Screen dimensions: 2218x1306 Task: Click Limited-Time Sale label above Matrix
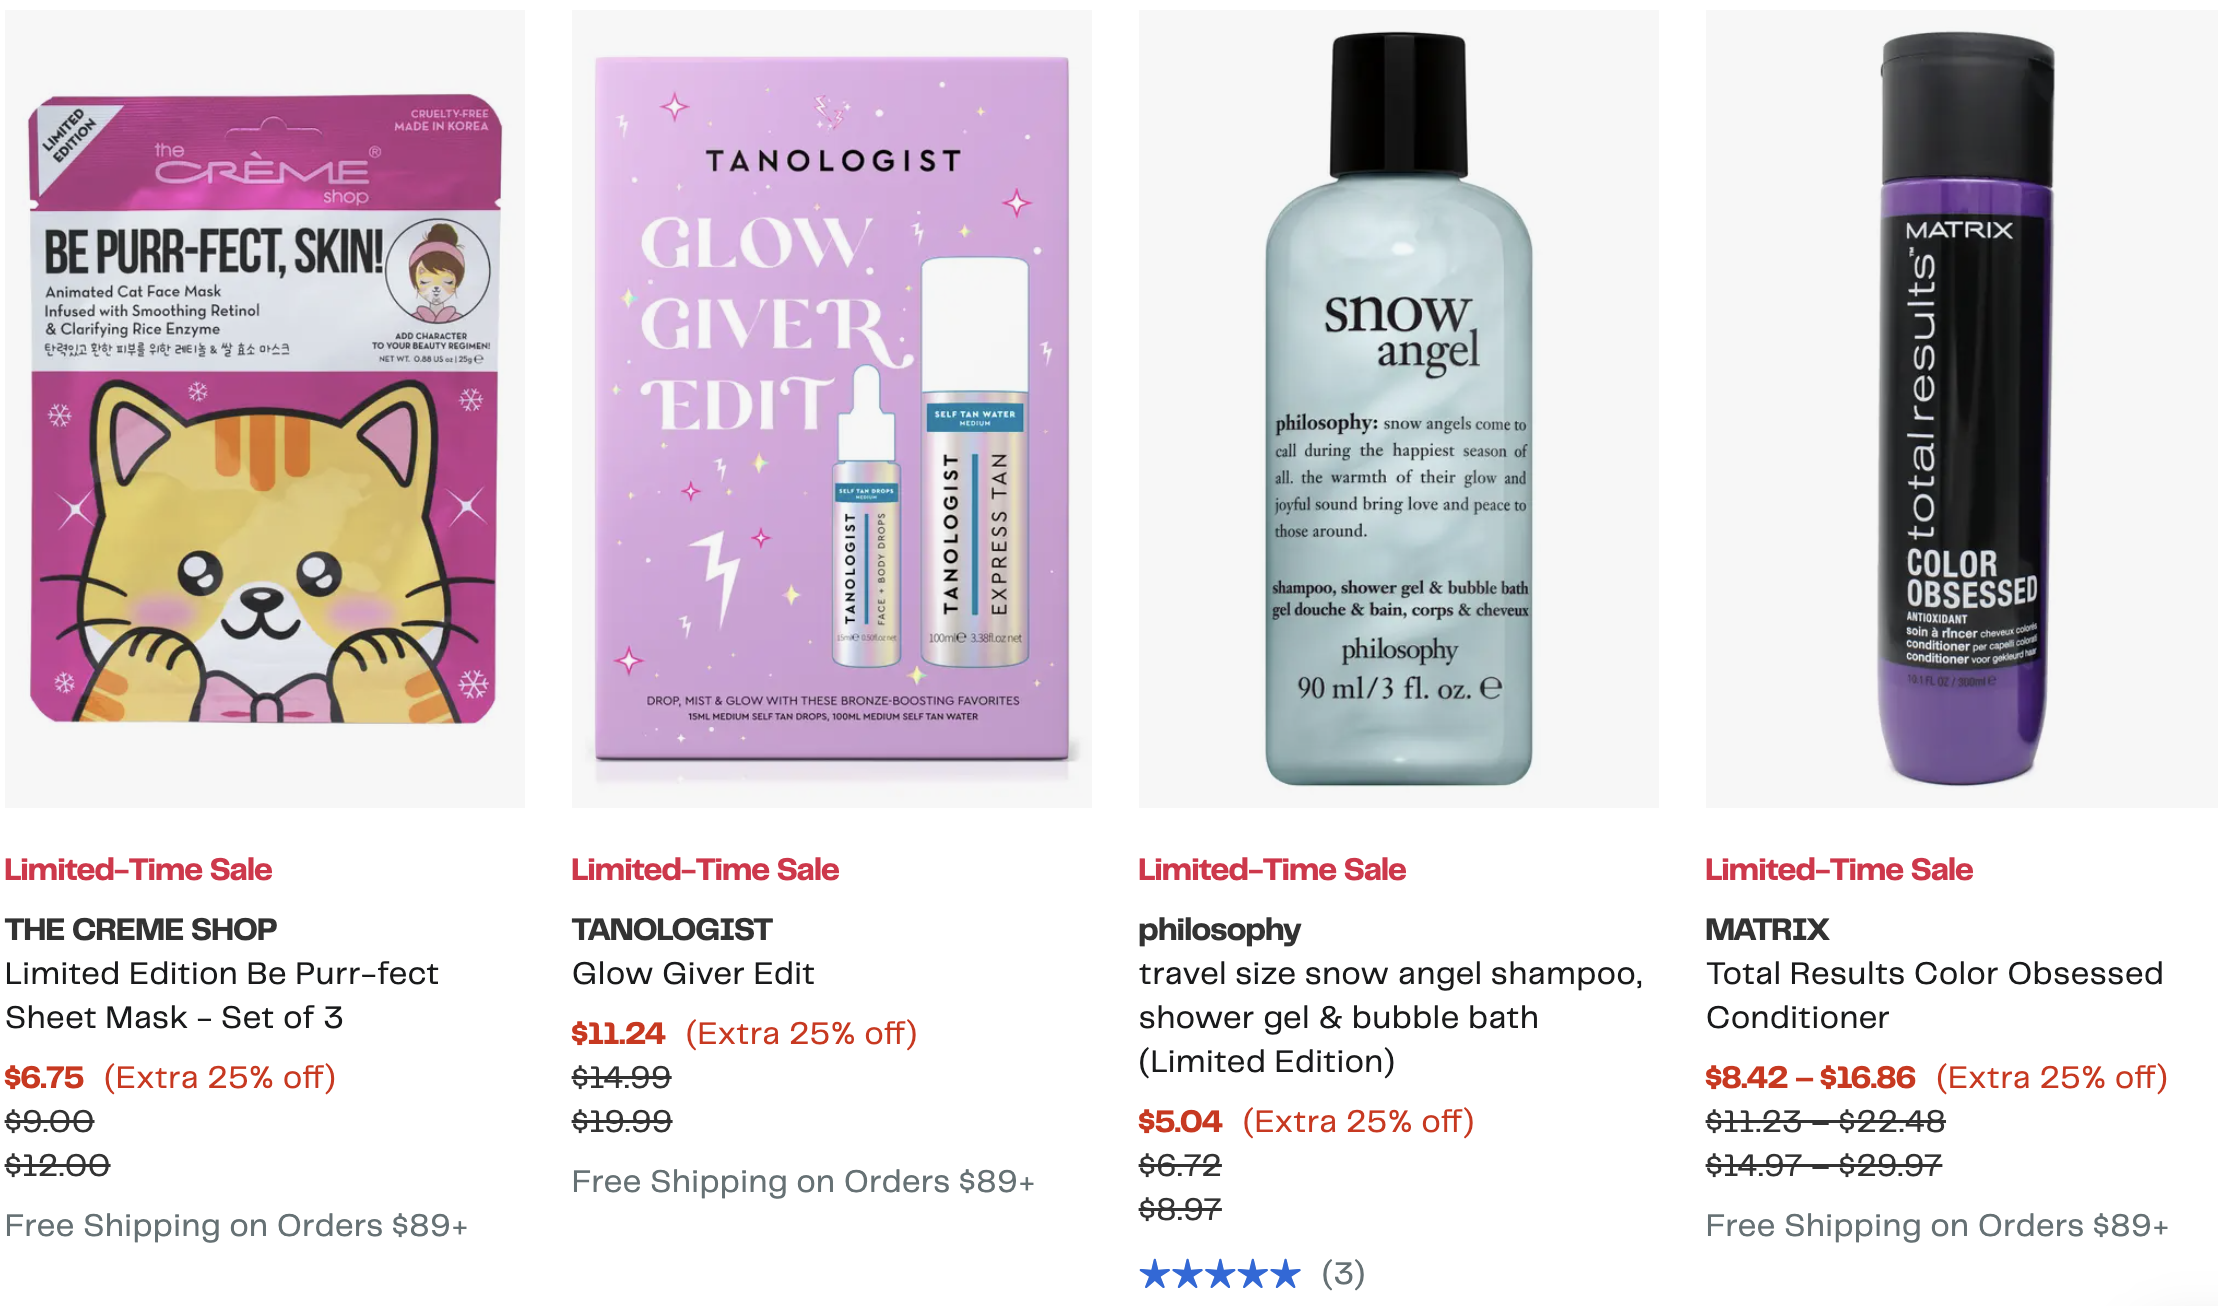(x=1839, y=869)
